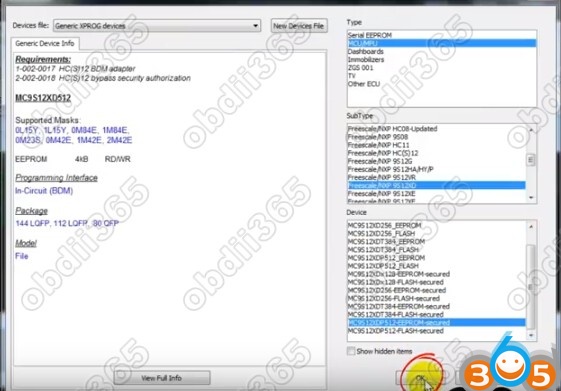
Task: Select device MC9S12XDT384-EEPROM-secured
Action: pos(436,306)
